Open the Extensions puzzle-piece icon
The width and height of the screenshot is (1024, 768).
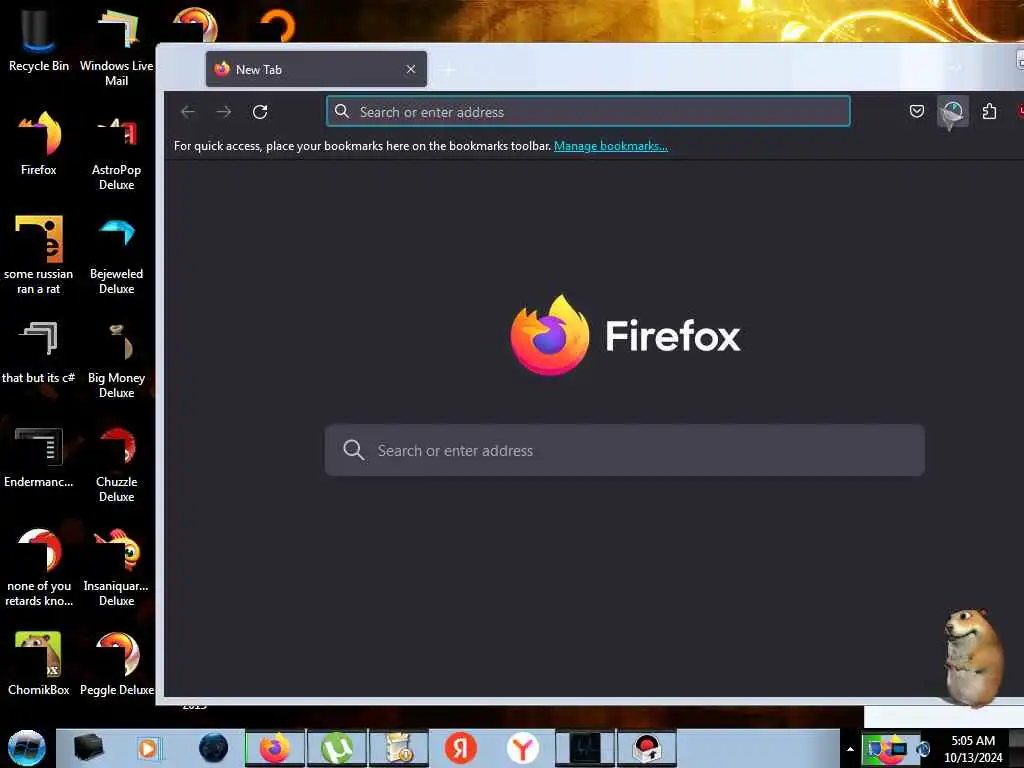click(989, 112)
